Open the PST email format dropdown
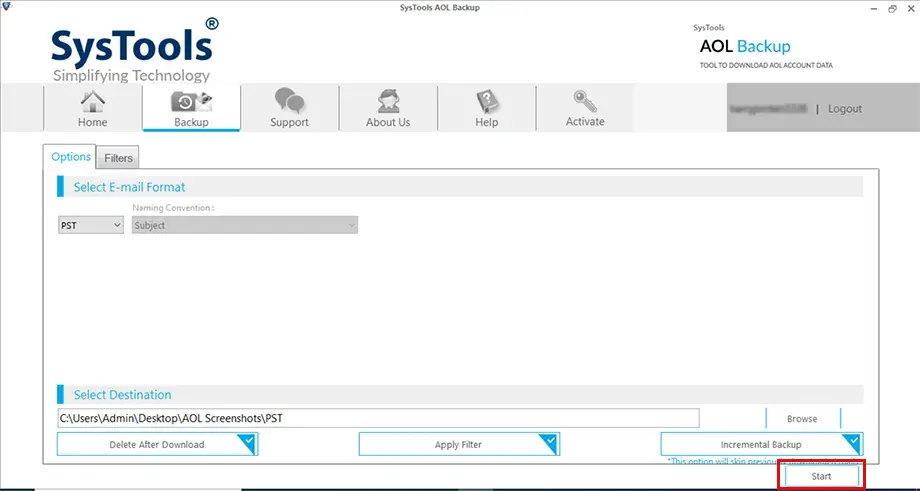Screen dimensions: 920x491 pyautogui.click(x=91, y=225)
